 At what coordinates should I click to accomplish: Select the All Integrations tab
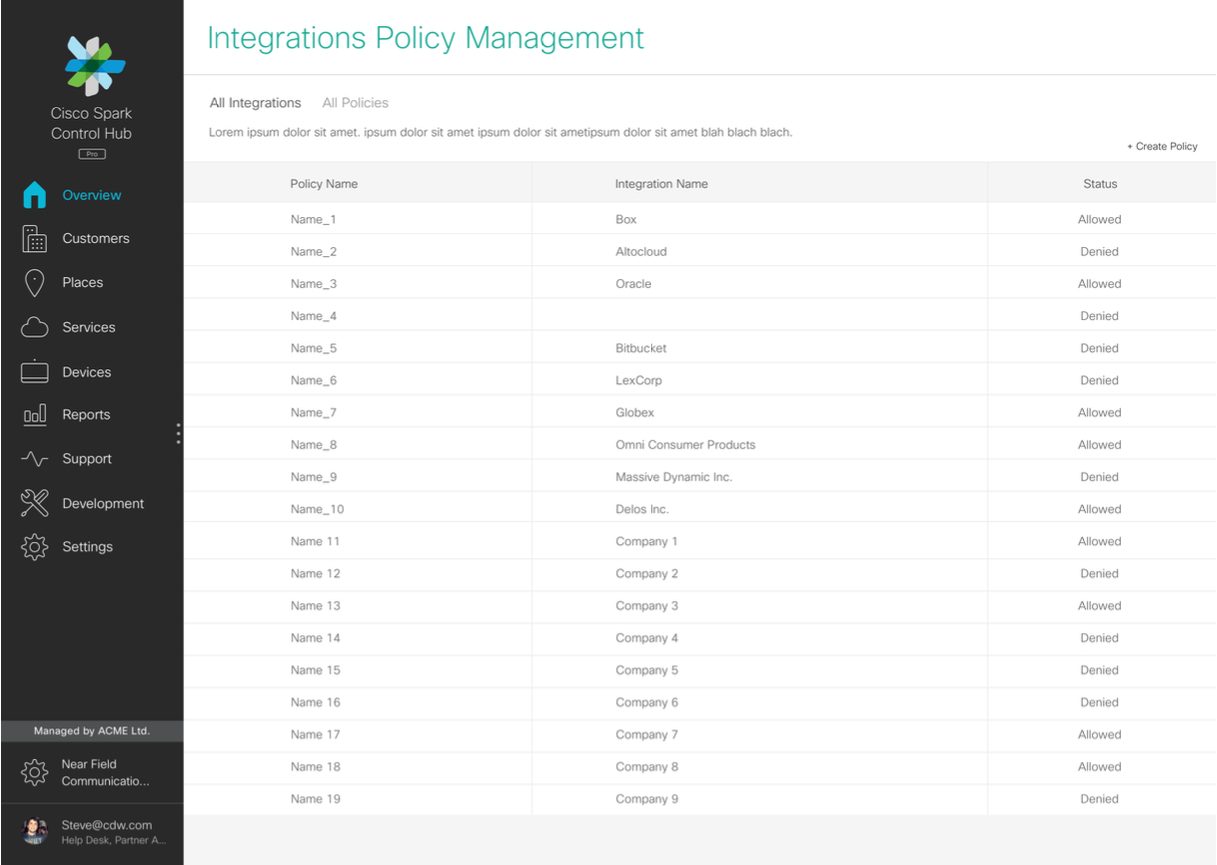coord(255,103)
